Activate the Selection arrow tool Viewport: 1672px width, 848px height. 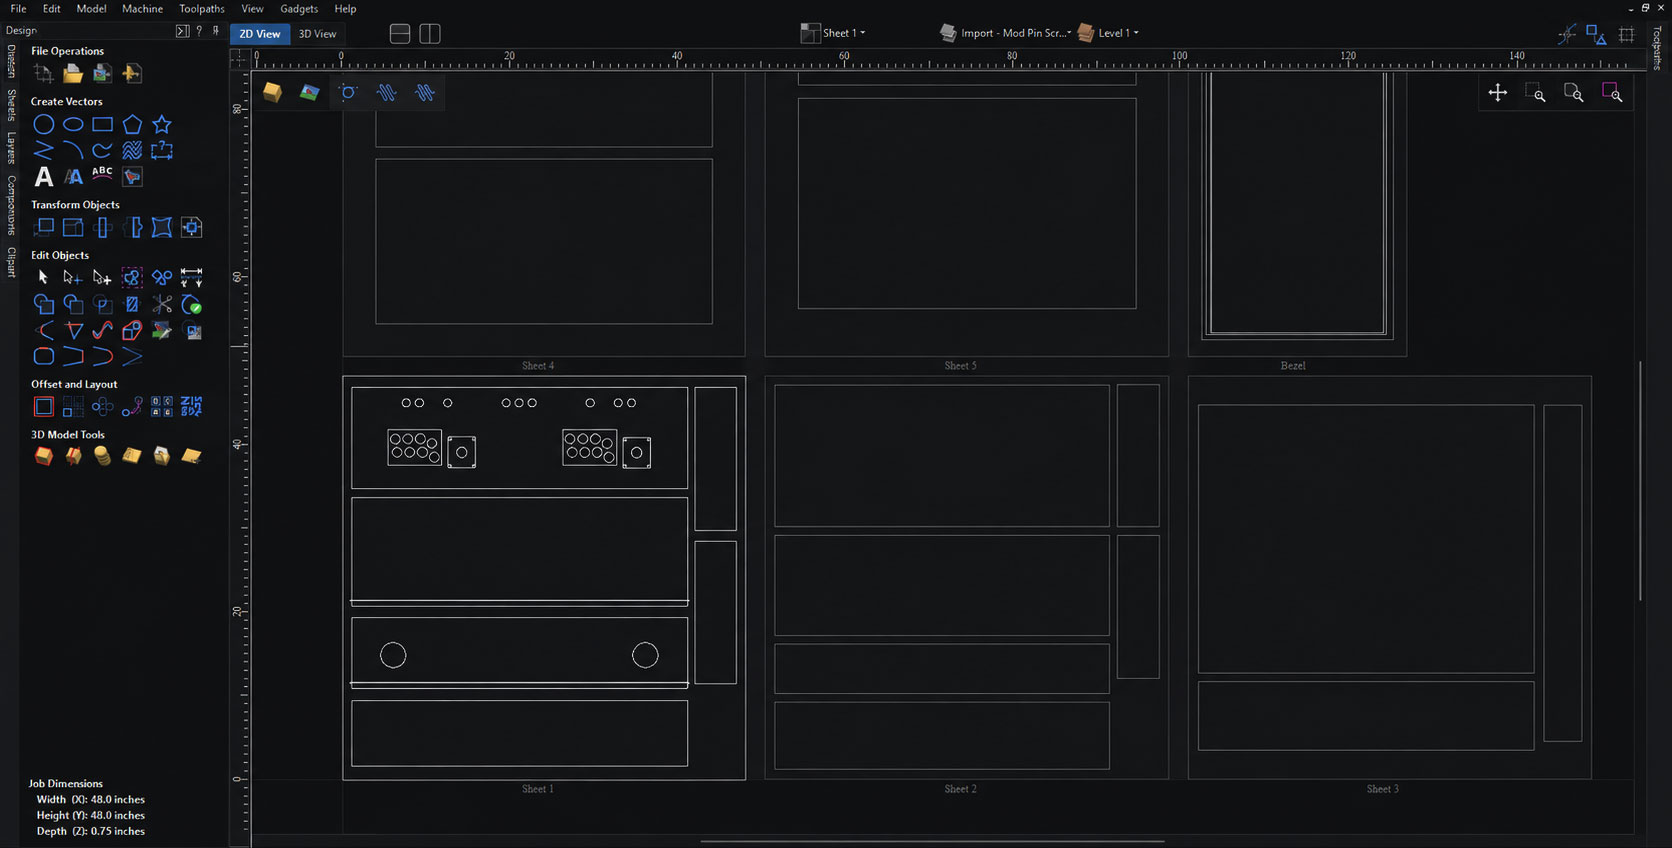[x=43, y=277]
